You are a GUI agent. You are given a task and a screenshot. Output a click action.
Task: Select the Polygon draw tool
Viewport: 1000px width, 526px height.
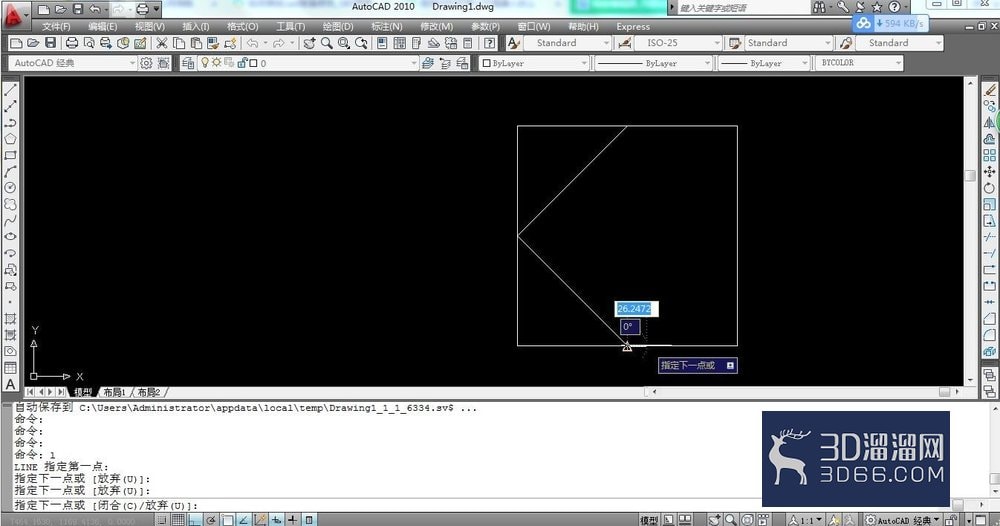(x=10, y=139)
